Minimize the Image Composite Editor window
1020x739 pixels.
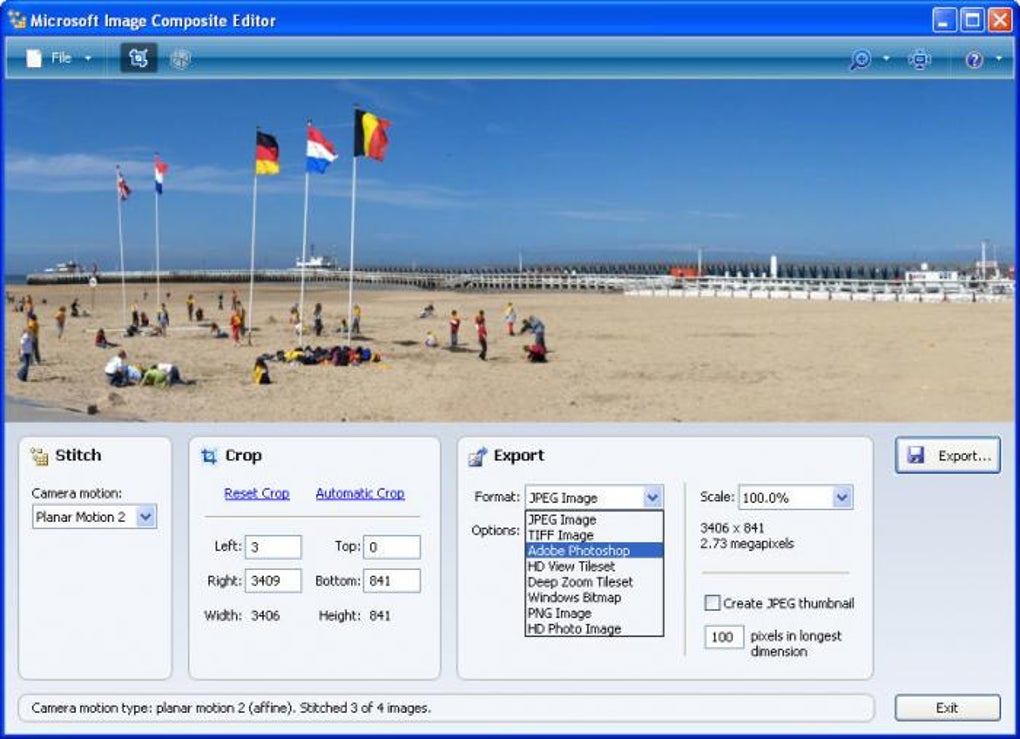tap(945, 20)
